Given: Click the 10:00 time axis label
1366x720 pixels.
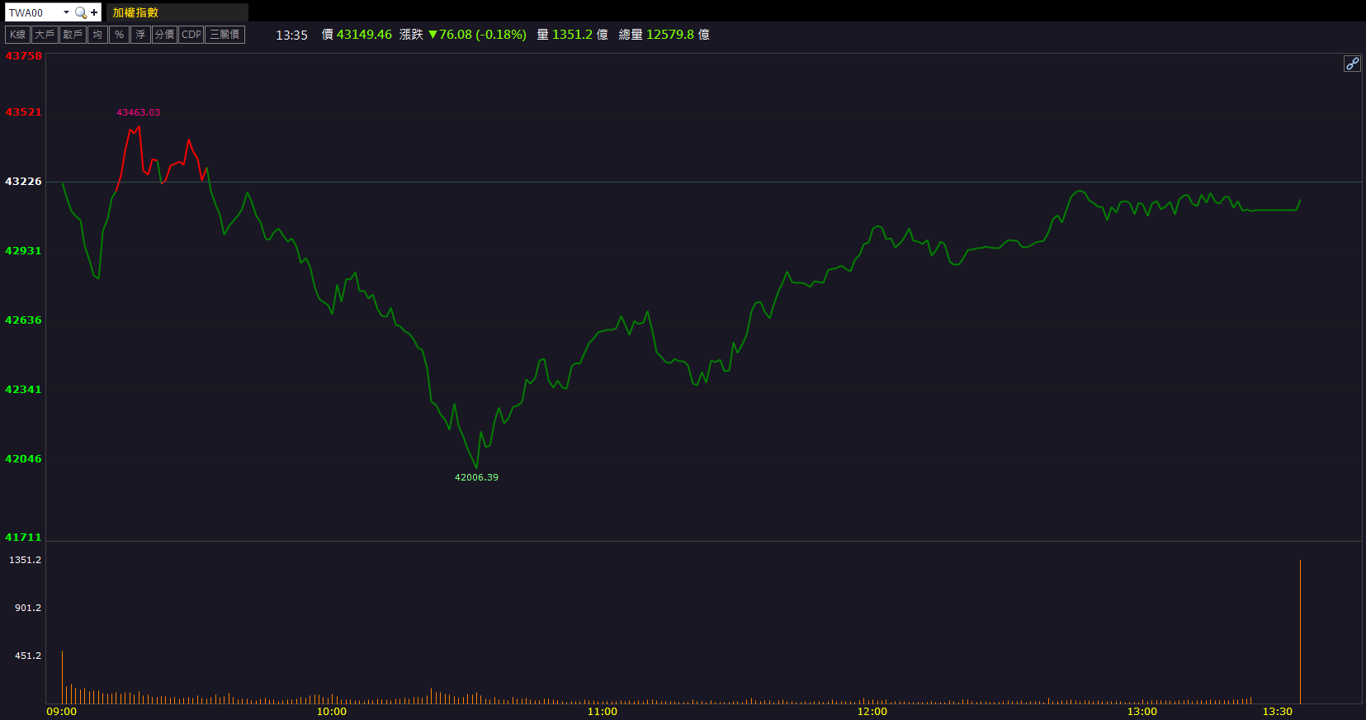Looking at the screenshot, I should [x=332, y=712].
